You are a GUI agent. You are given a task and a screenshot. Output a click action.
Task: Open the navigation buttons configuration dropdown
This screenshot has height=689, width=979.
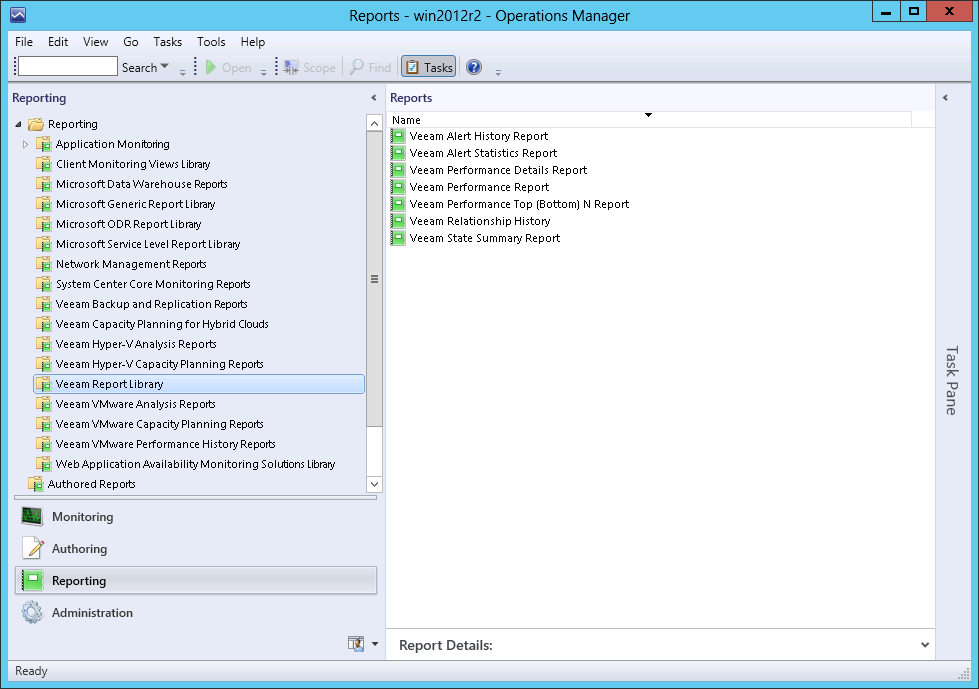(x=375, y=643)
